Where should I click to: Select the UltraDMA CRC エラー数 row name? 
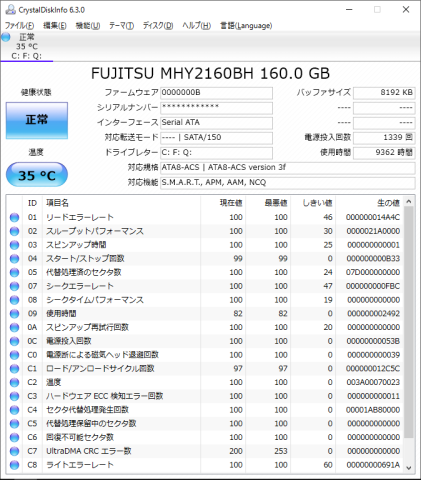[x=89, y=451]
